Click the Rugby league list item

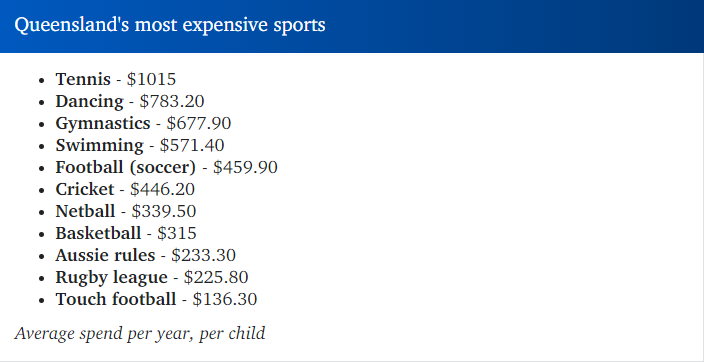click(152, 278)
